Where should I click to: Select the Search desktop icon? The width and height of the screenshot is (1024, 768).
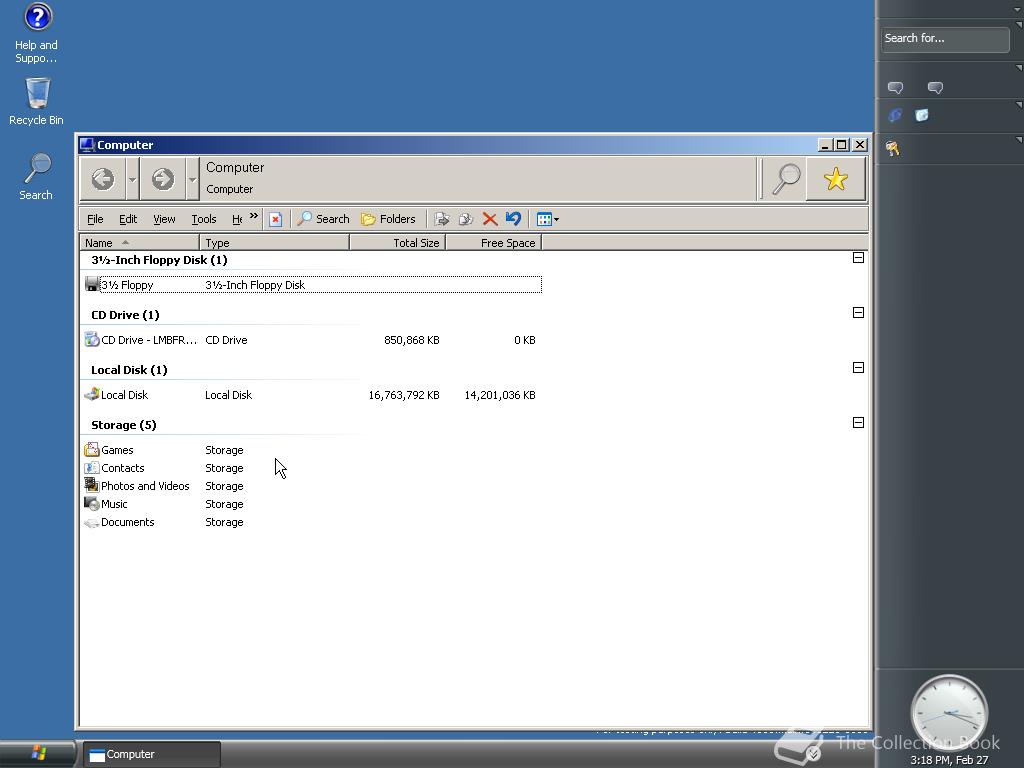point(36,177)
